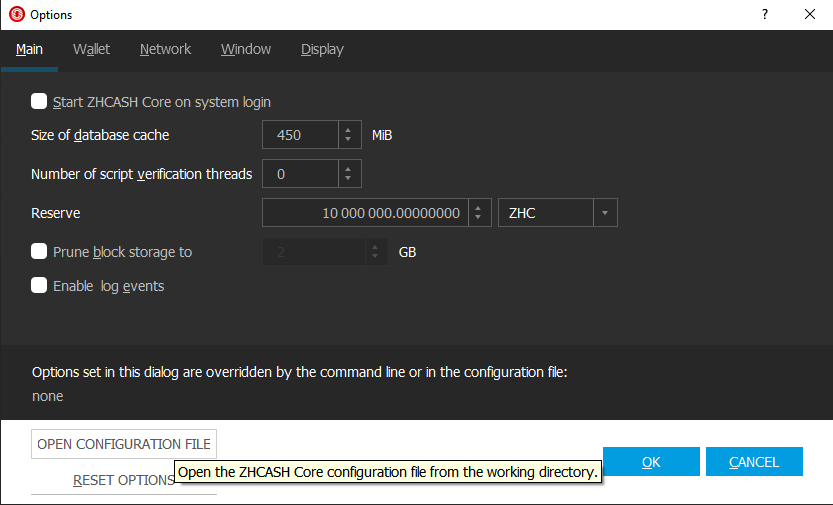Click the 'MiB' unit label
This screenshot has height=505, width=833.
coord(382,135)
